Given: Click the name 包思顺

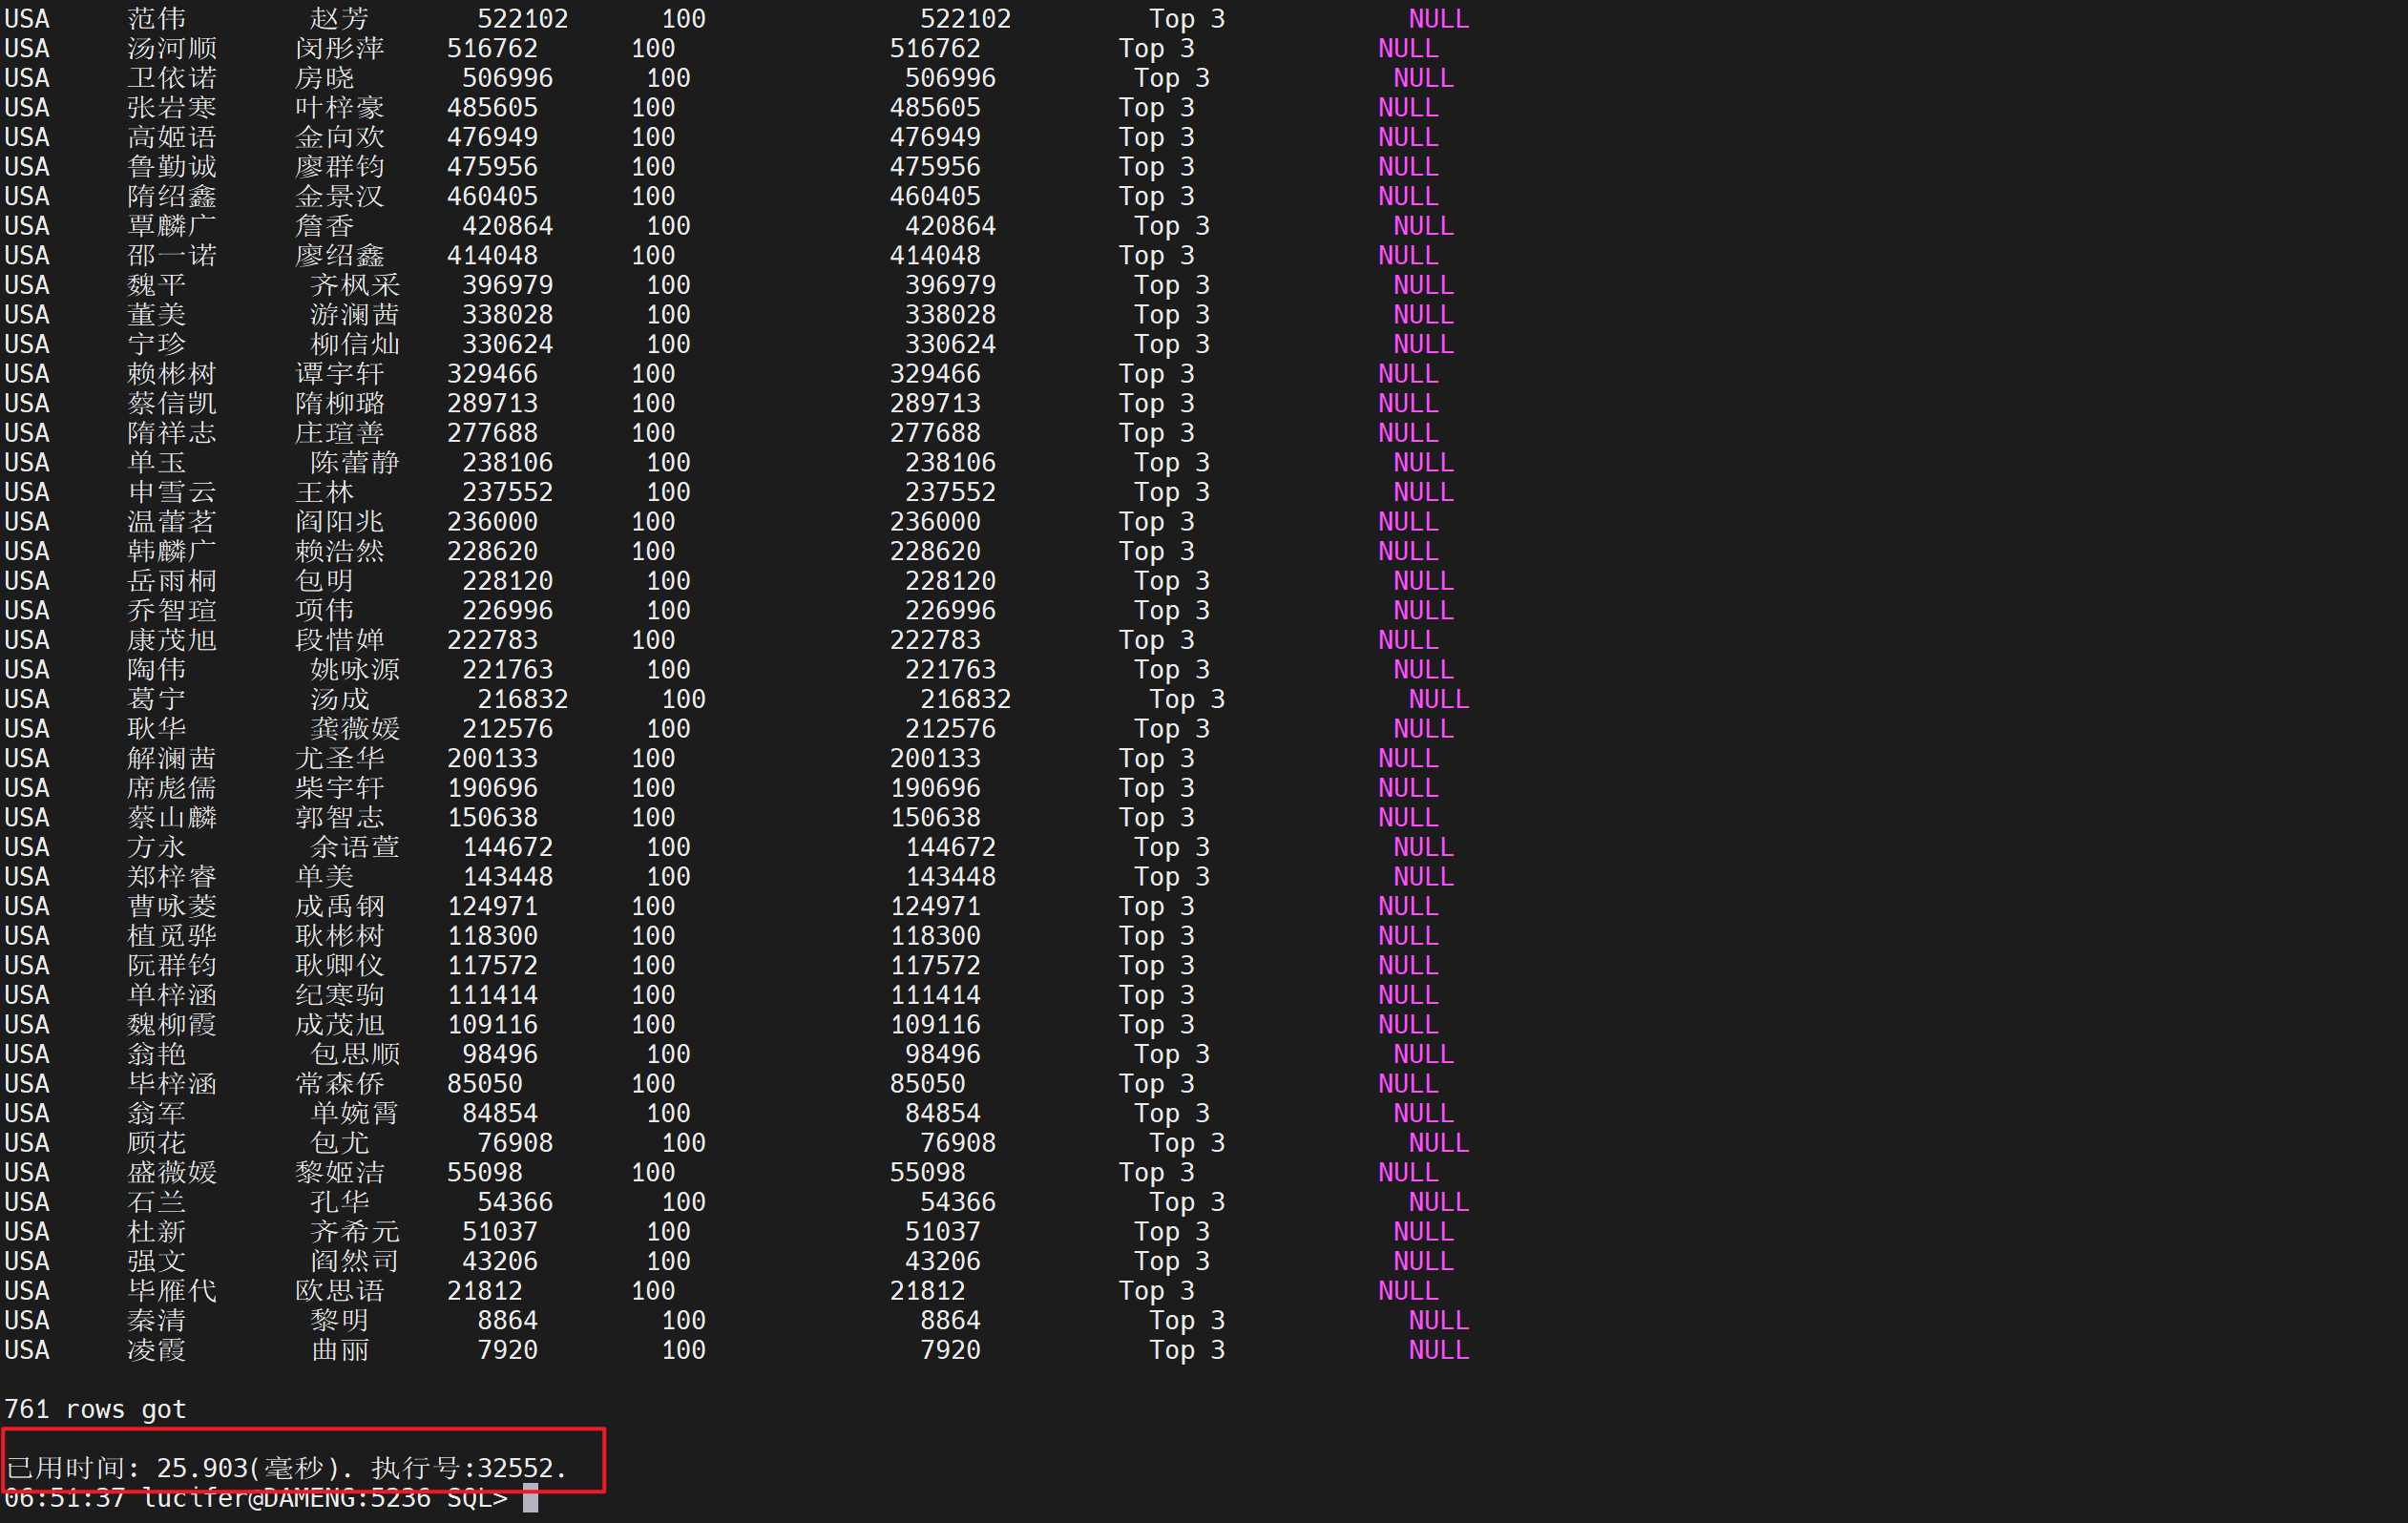Looking at the screenshot, I should (x=354, y=1054).
